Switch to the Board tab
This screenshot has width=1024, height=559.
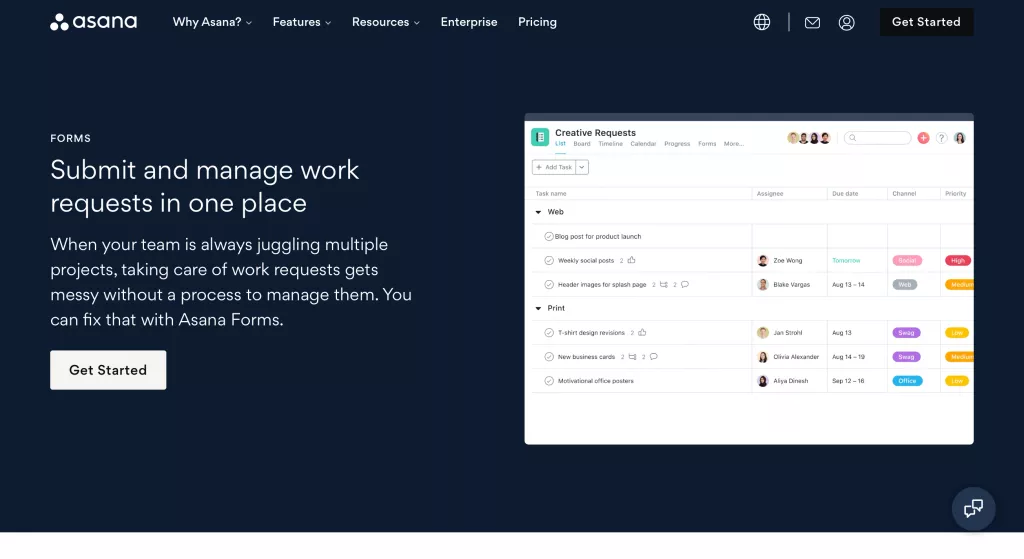point(582,144)
